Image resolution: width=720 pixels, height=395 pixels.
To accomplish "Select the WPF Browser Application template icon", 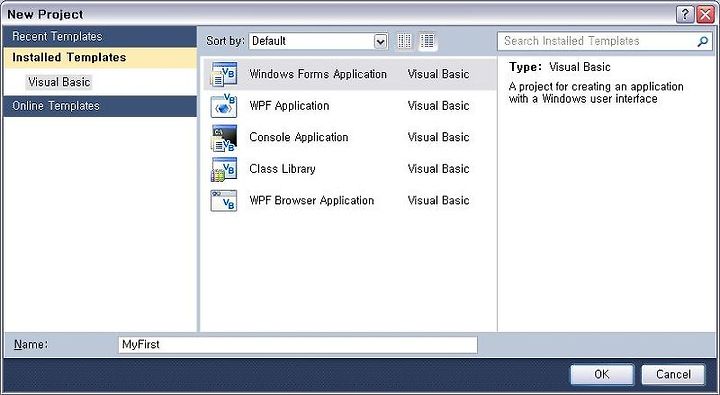I will click(224, 201).
